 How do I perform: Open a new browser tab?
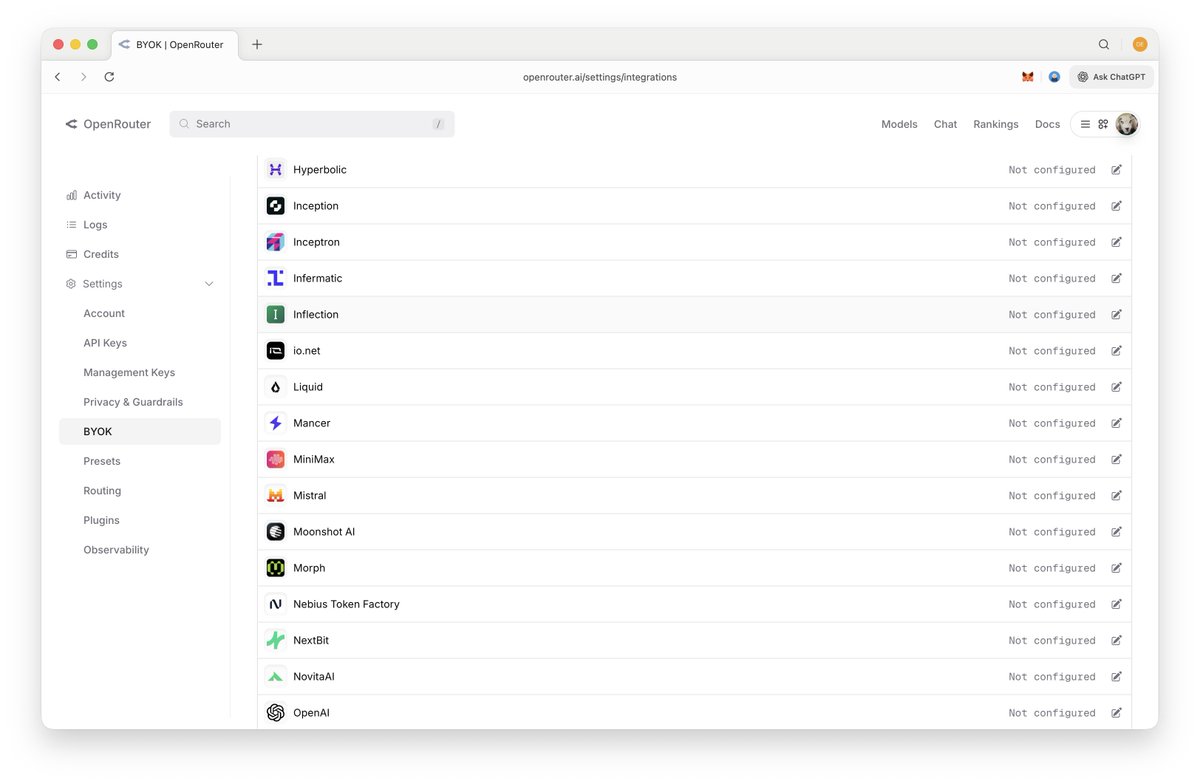tap(257, 44)
